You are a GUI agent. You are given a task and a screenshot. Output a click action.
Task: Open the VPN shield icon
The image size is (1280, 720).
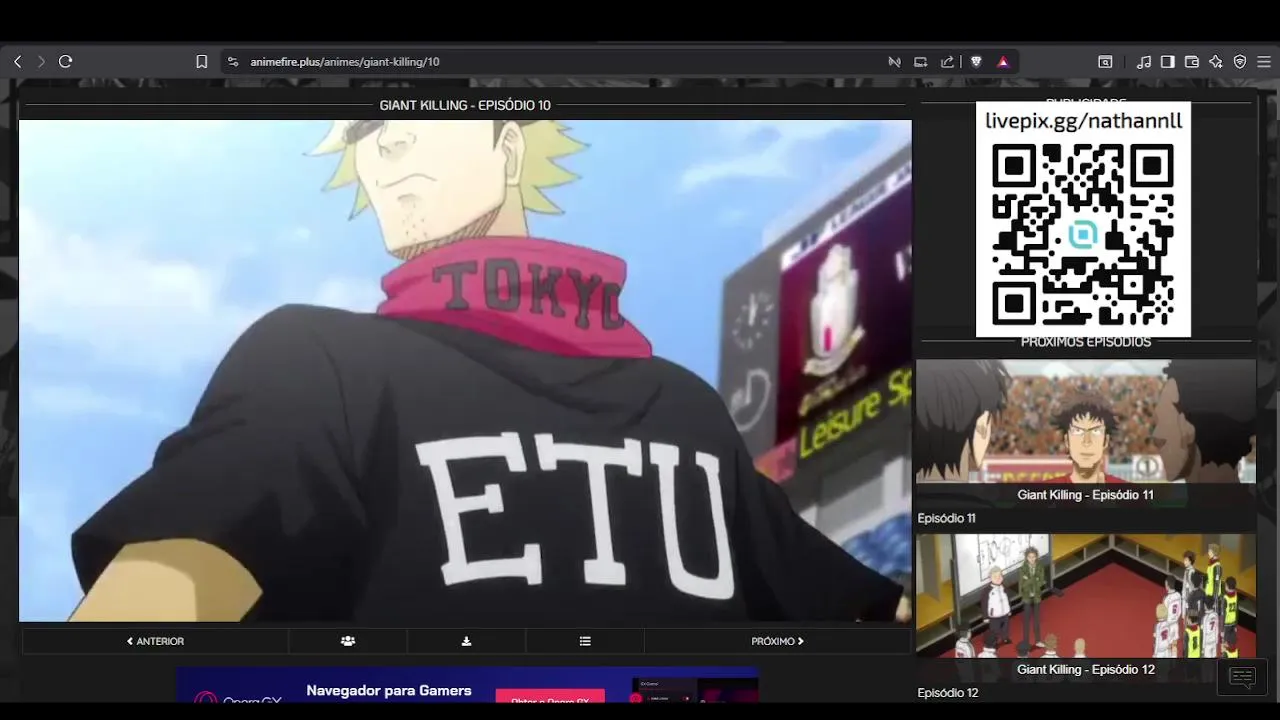tap(1240, 61)
